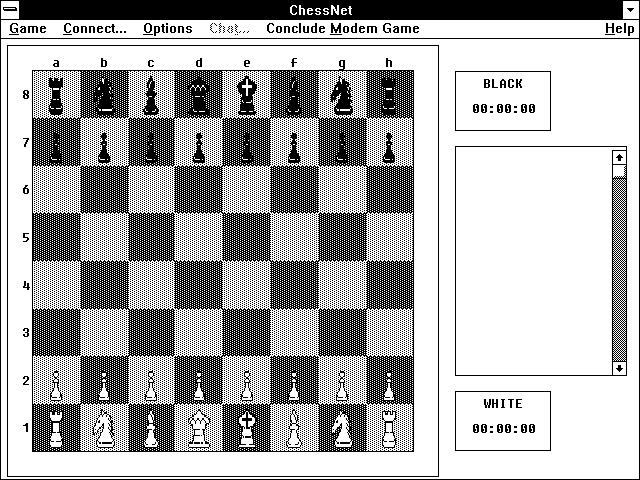Click the empty d5 square
The width and height of the screenshot is (640, 480).
(x=199, y=237)
